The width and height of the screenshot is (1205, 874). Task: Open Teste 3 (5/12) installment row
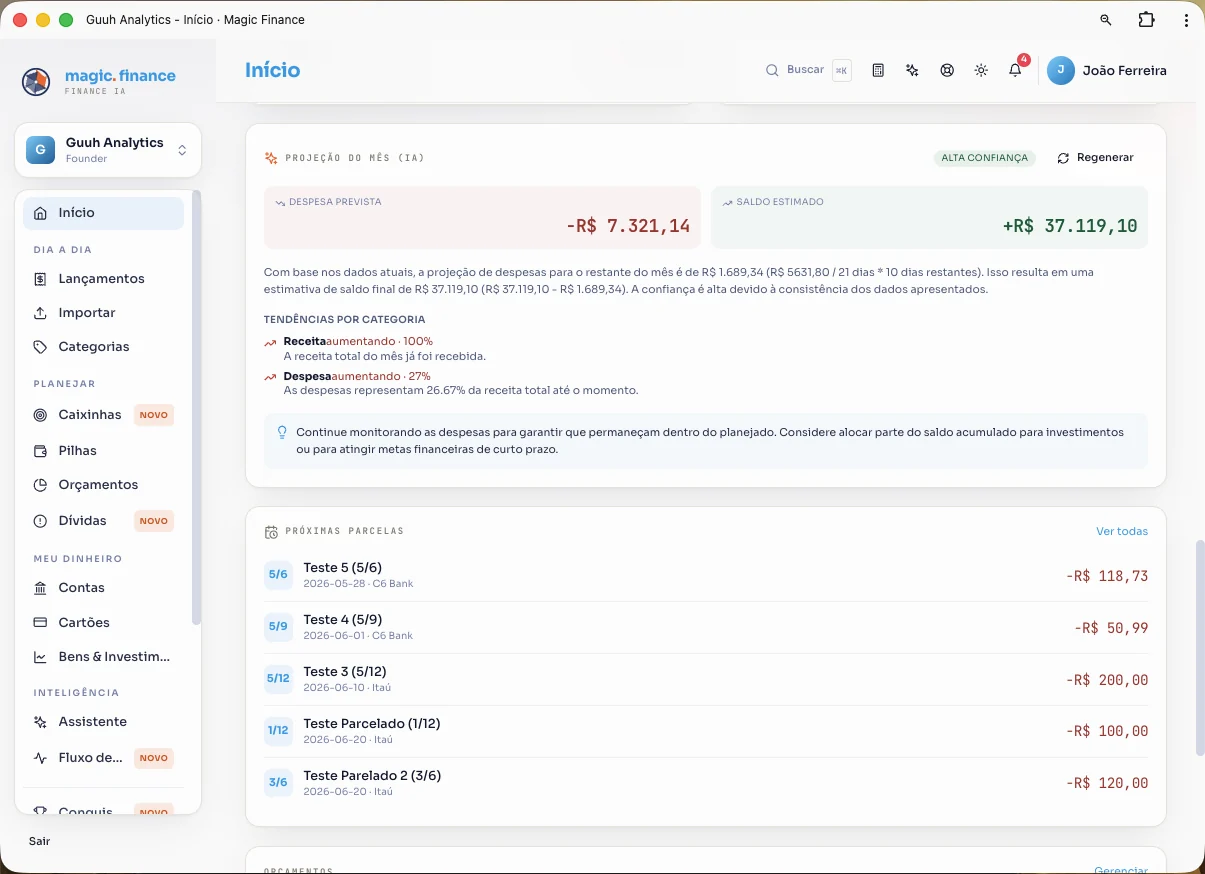706,679
